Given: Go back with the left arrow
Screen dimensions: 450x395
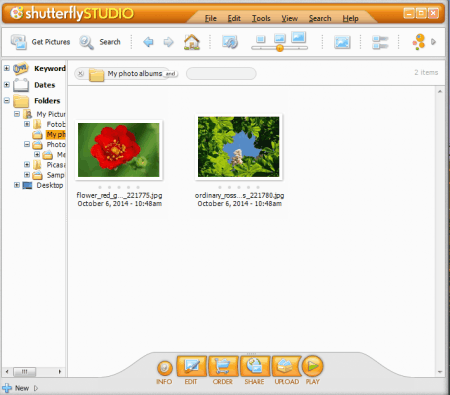Looking at the screenshot, I should click(148, 42).
